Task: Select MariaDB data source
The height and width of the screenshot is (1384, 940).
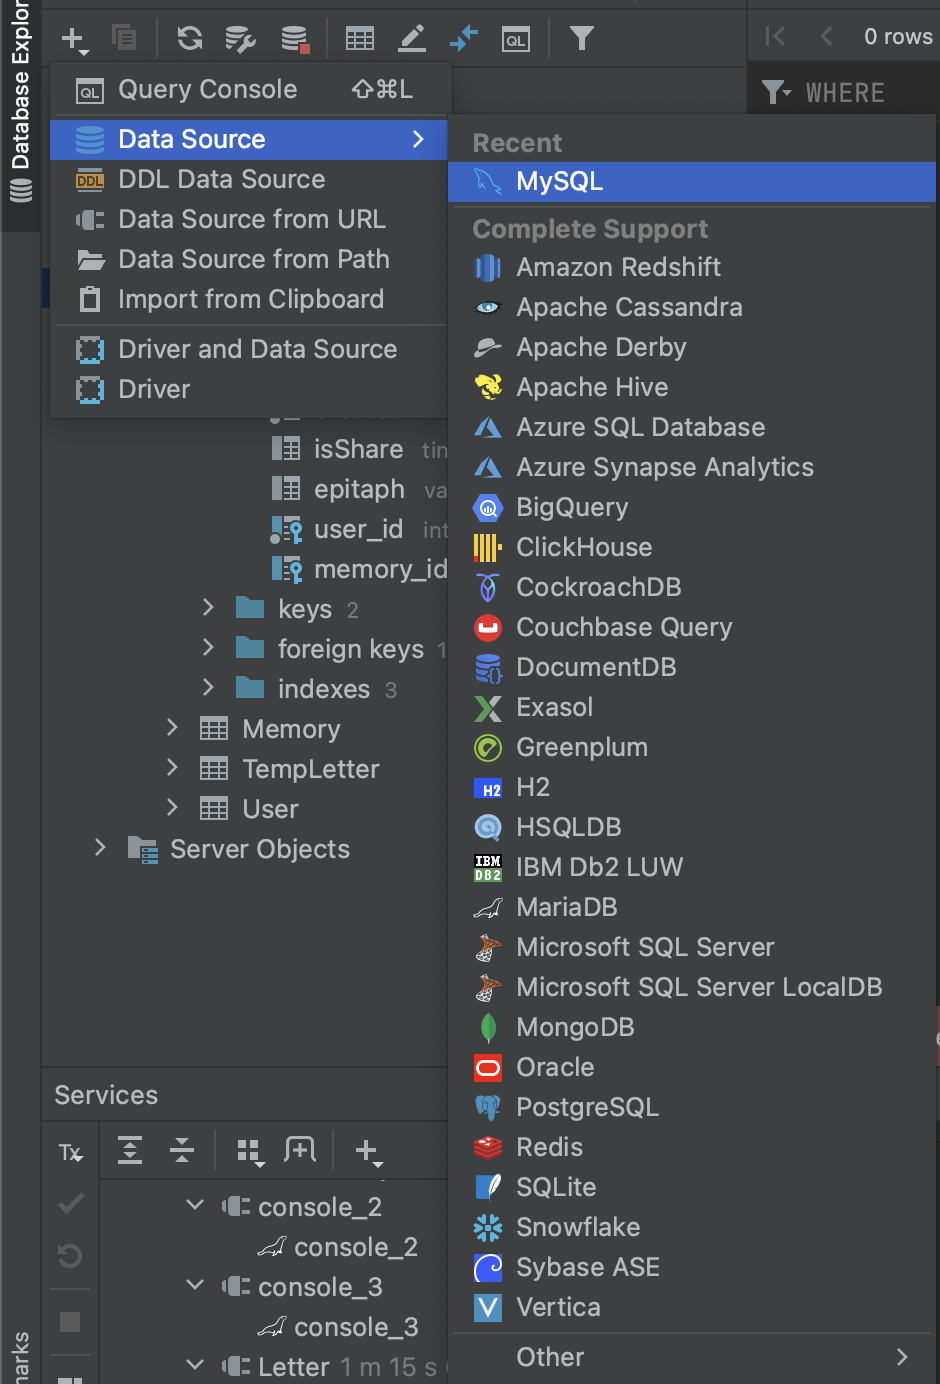Action: pyautogui.click(x=692, y=907)
